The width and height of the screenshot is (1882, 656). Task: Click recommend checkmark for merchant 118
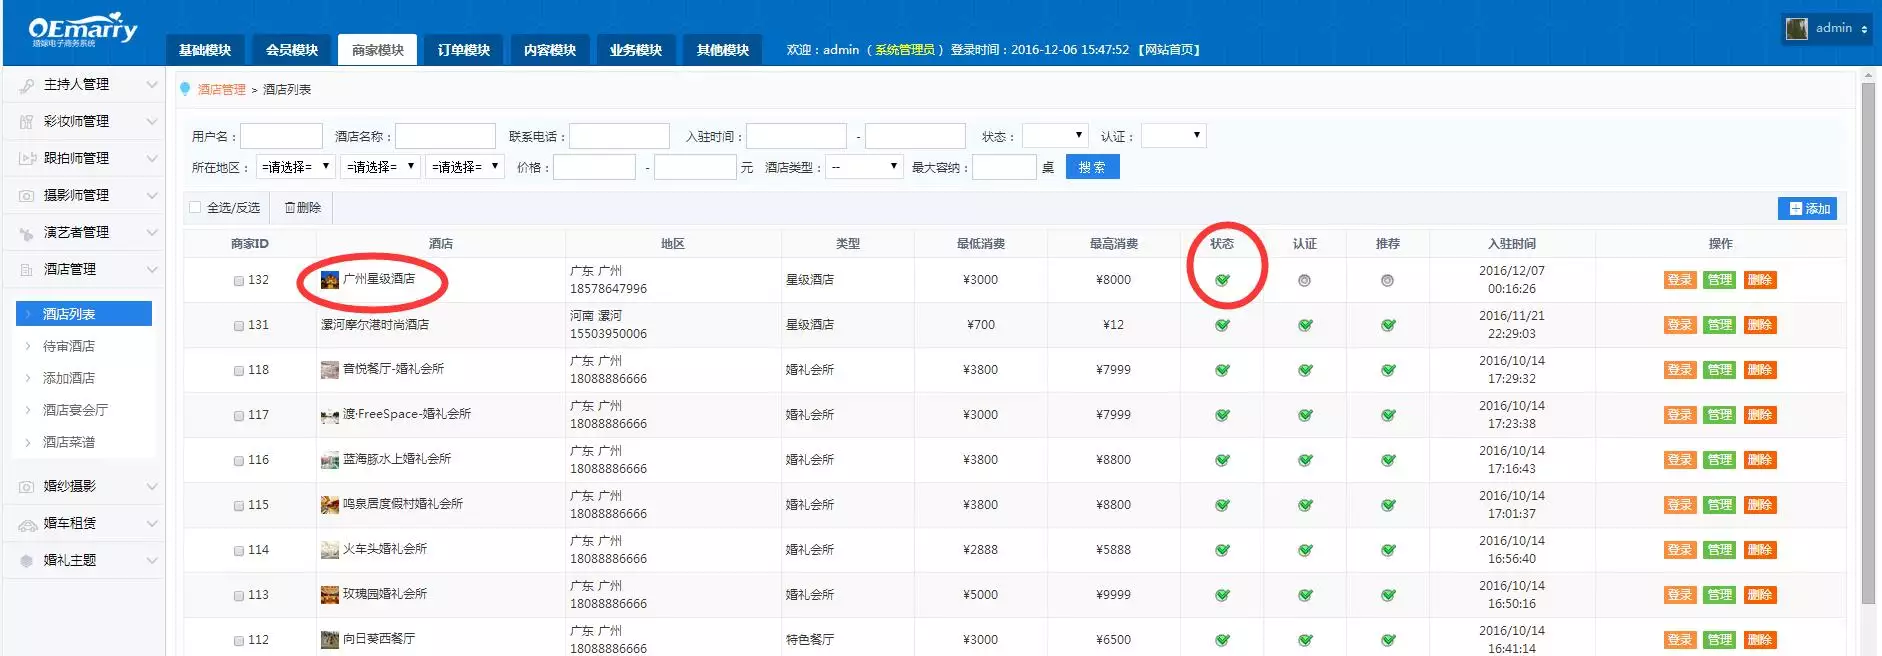click(x=1388, y=370)
